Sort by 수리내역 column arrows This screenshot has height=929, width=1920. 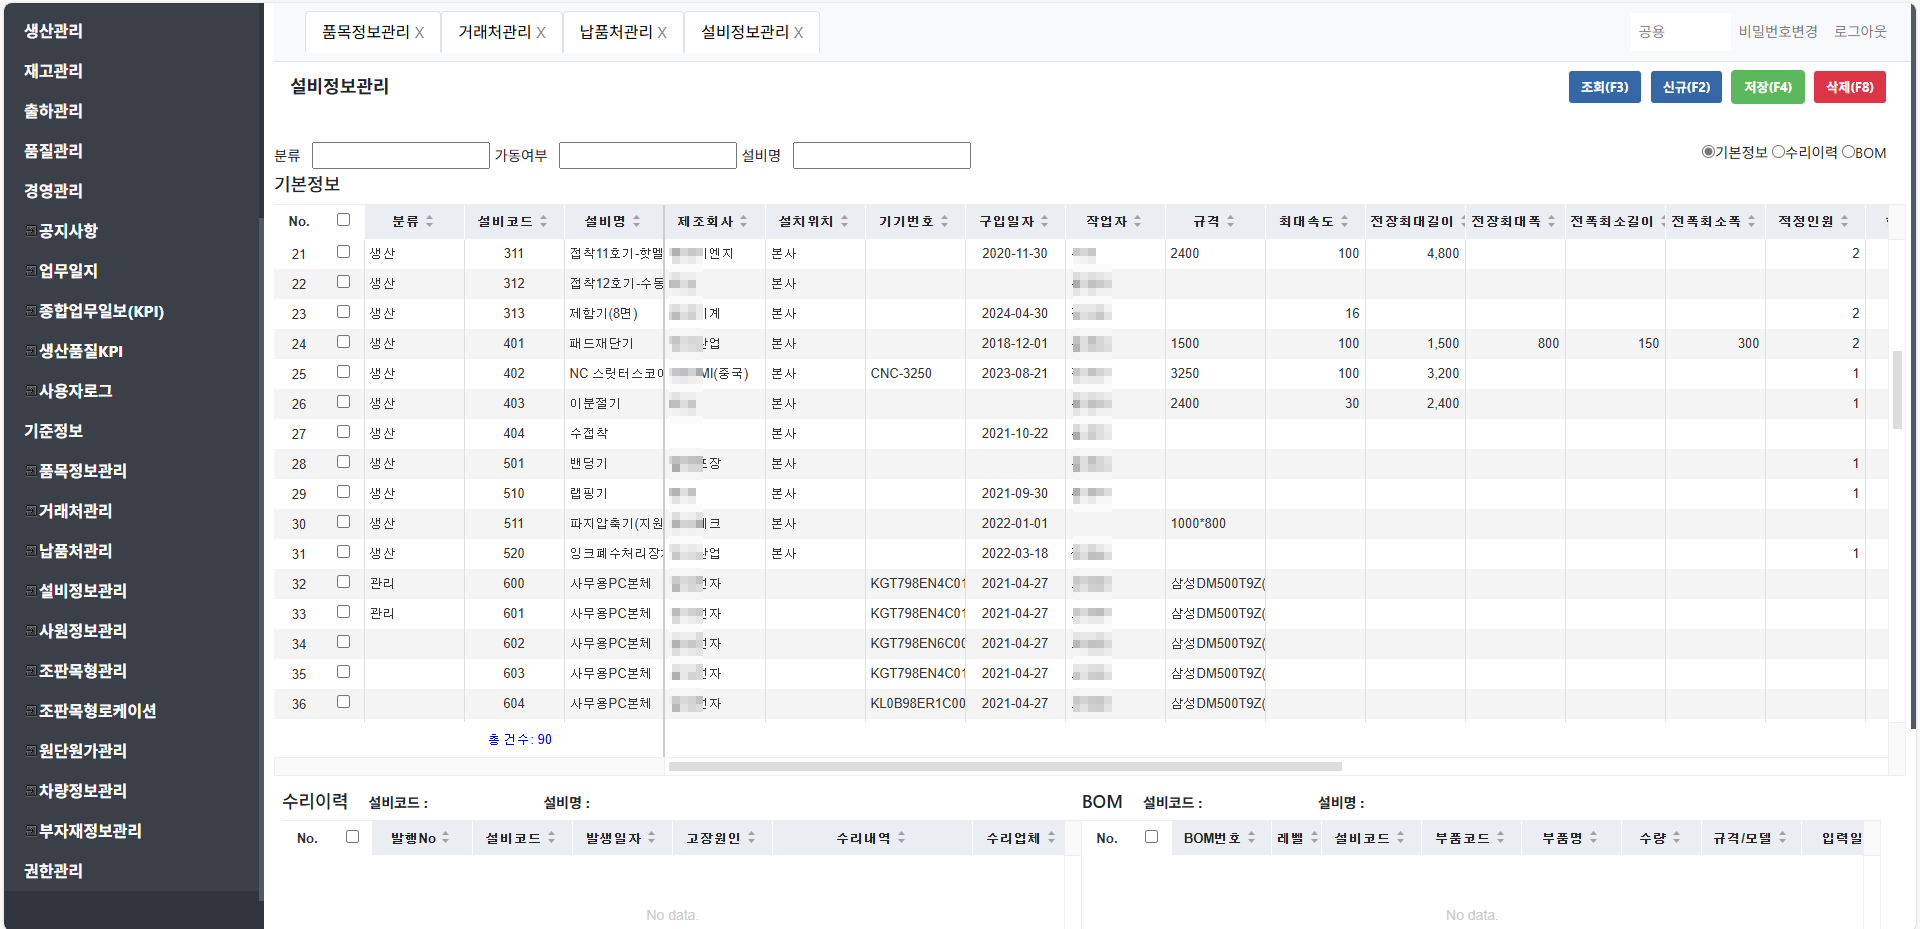point(901,838)
